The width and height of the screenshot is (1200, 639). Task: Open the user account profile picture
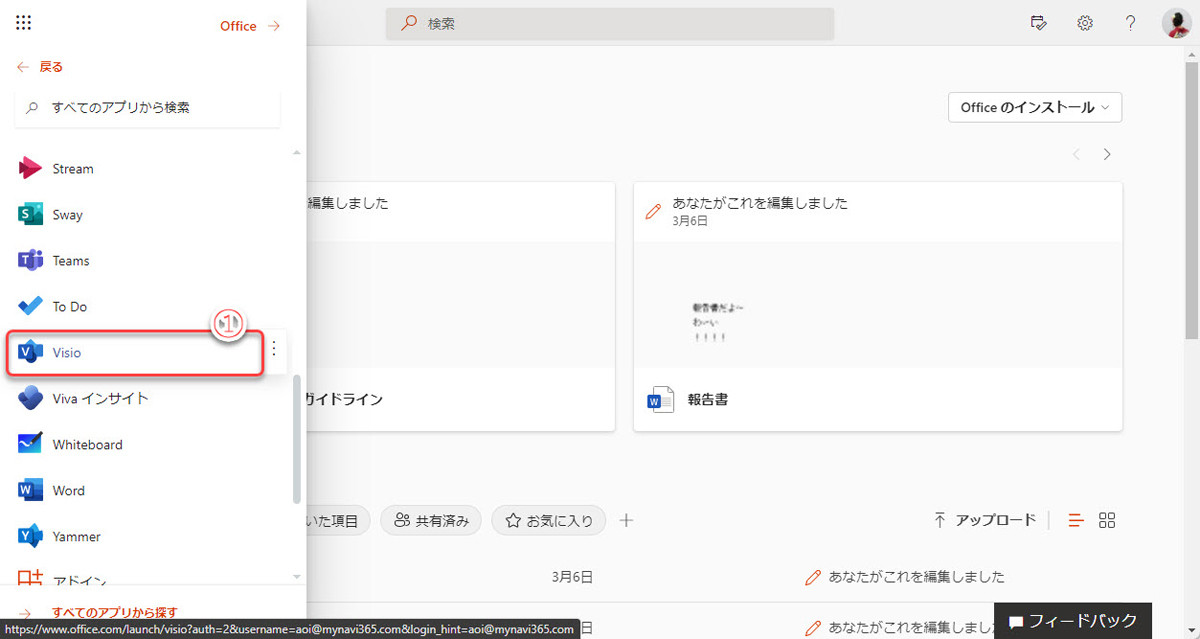1176,23
